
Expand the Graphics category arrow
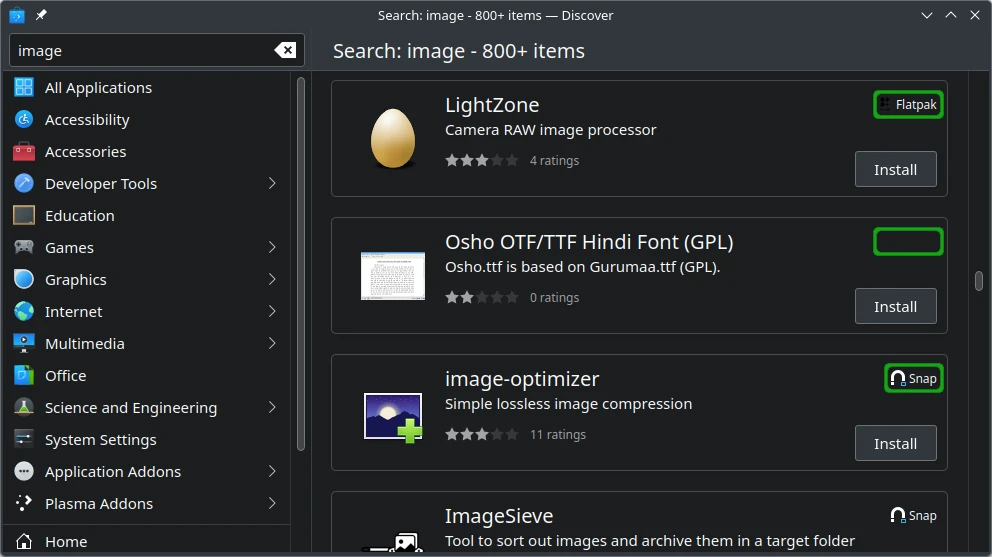tap(272, 280)
